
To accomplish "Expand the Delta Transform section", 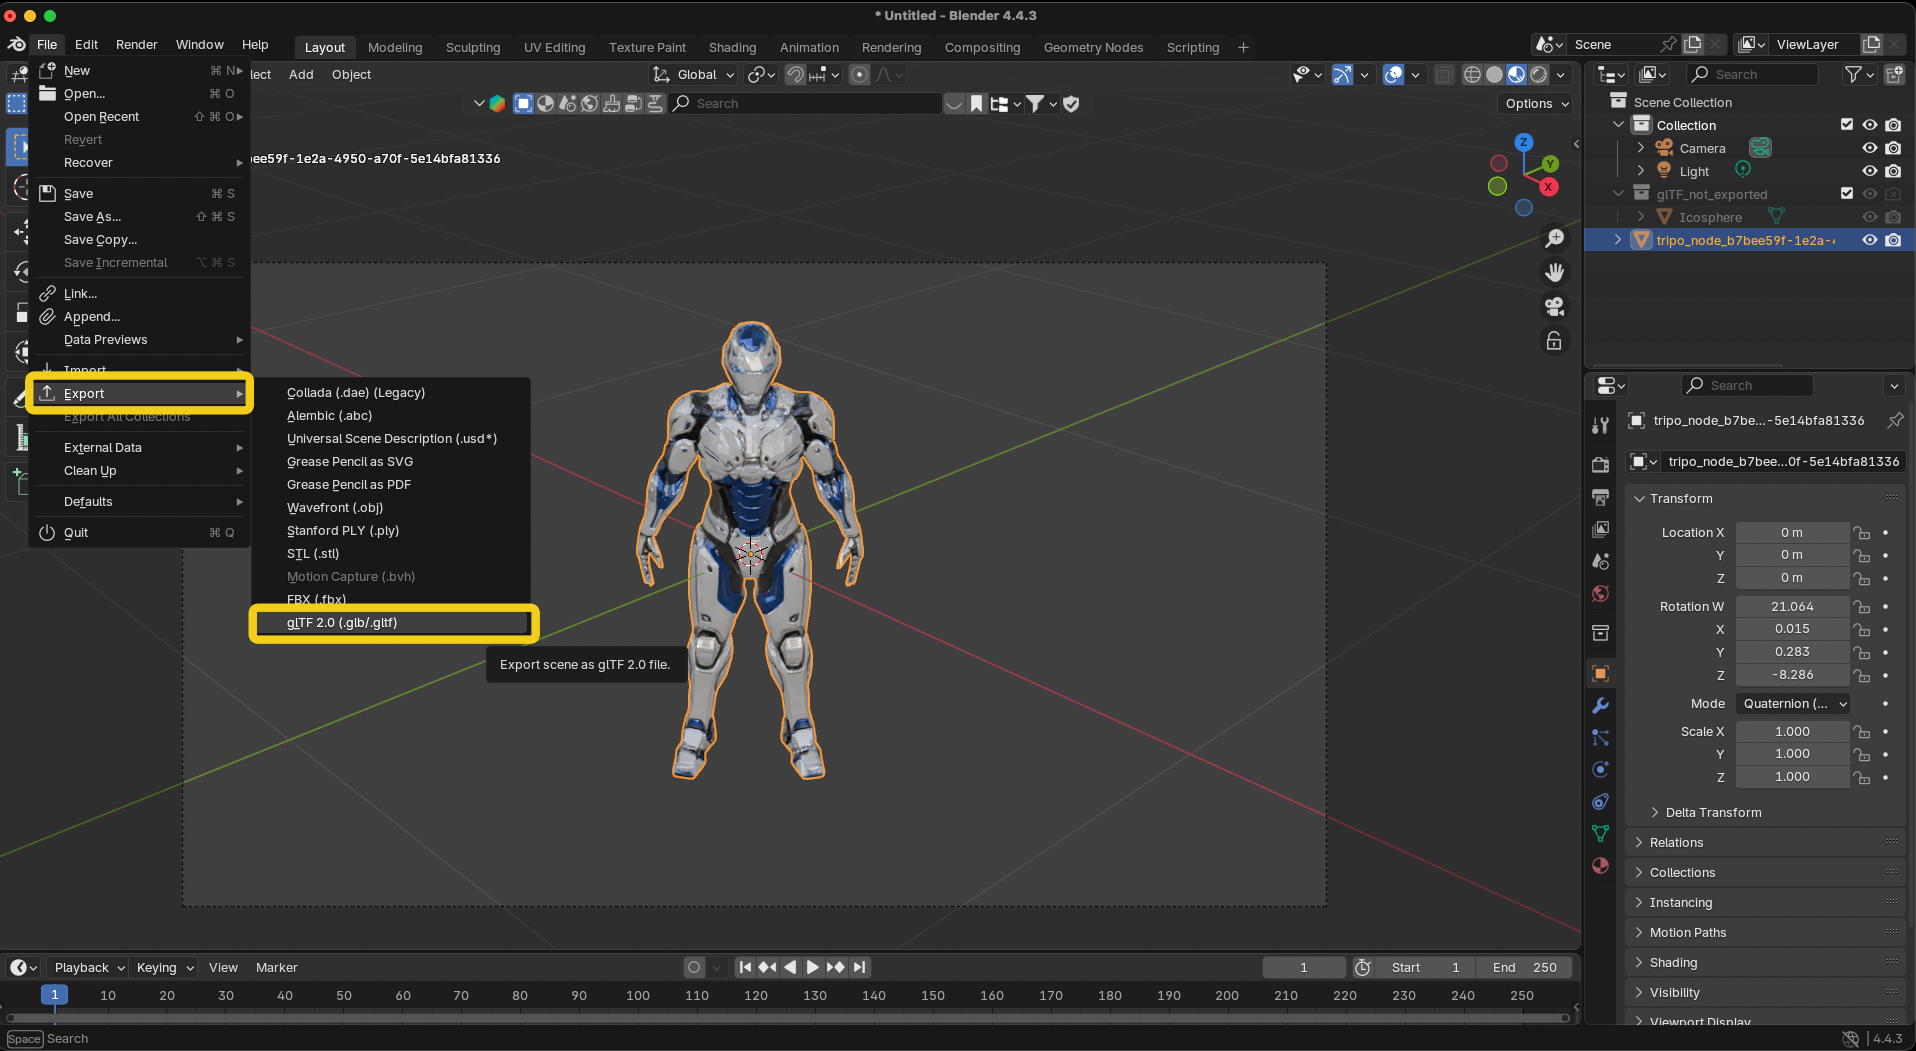I will coord(1713,813).
